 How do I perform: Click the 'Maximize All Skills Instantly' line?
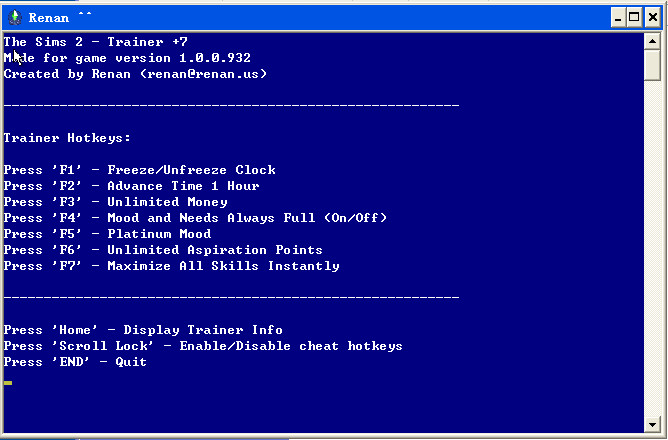(172, 266)
